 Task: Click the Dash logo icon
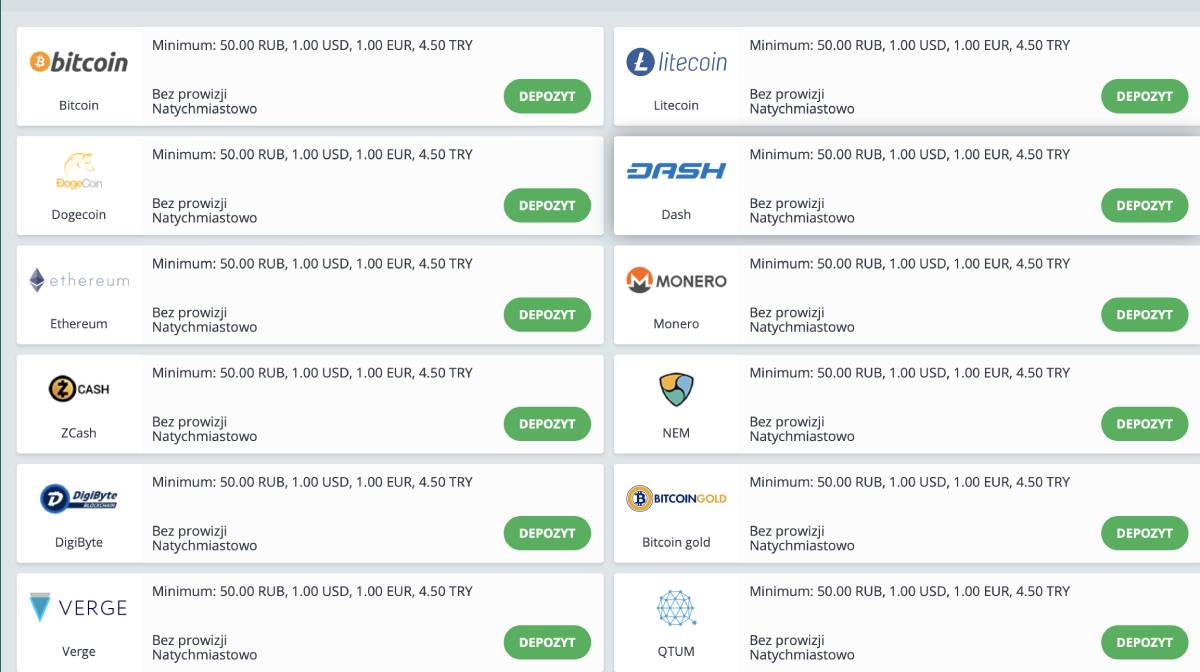[x=676, y=171]
